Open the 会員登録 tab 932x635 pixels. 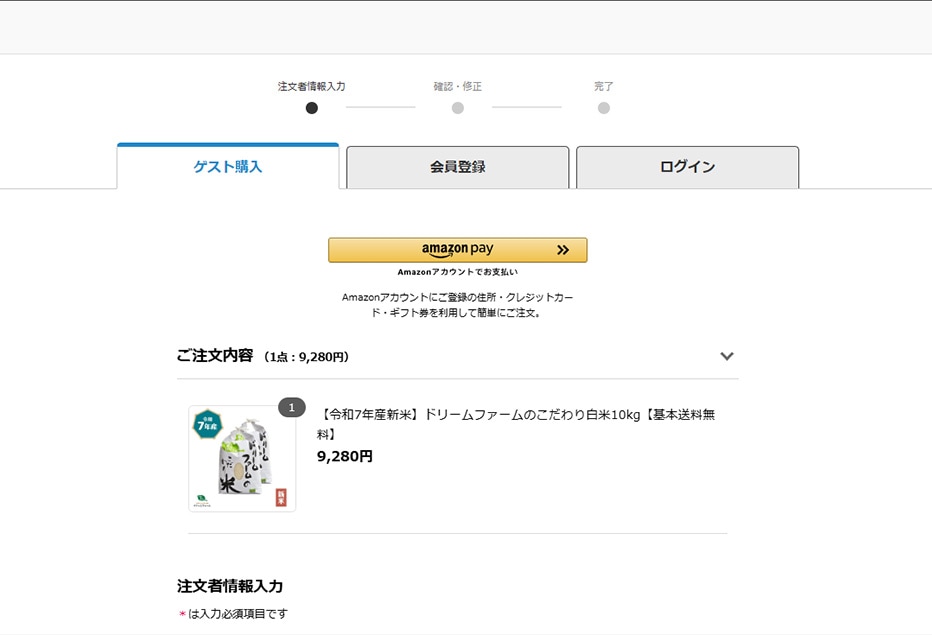457,167
